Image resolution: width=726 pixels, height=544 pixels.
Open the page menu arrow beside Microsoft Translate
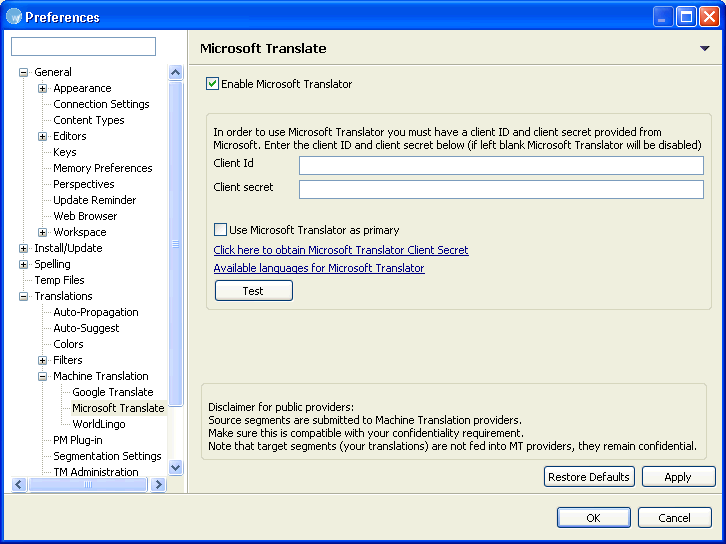[704, 48]
